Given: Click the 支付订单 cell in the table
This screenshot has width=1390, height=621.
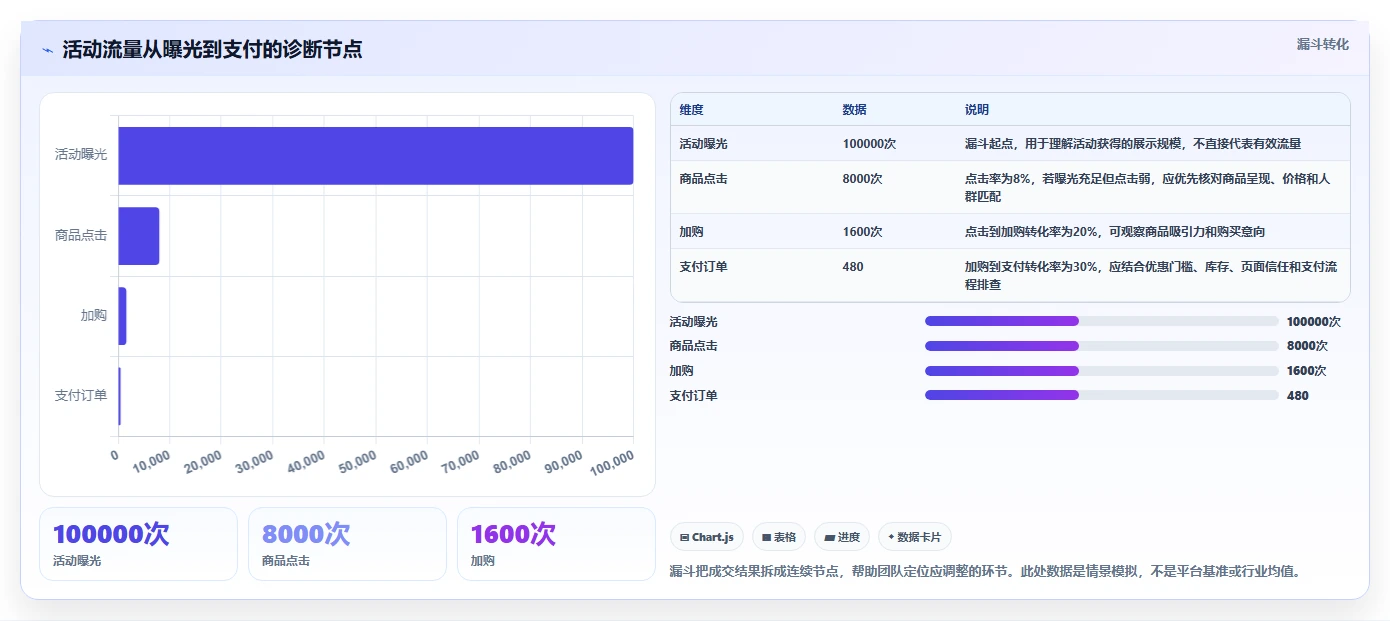Looking at the screenshot, I should [704, 267].
